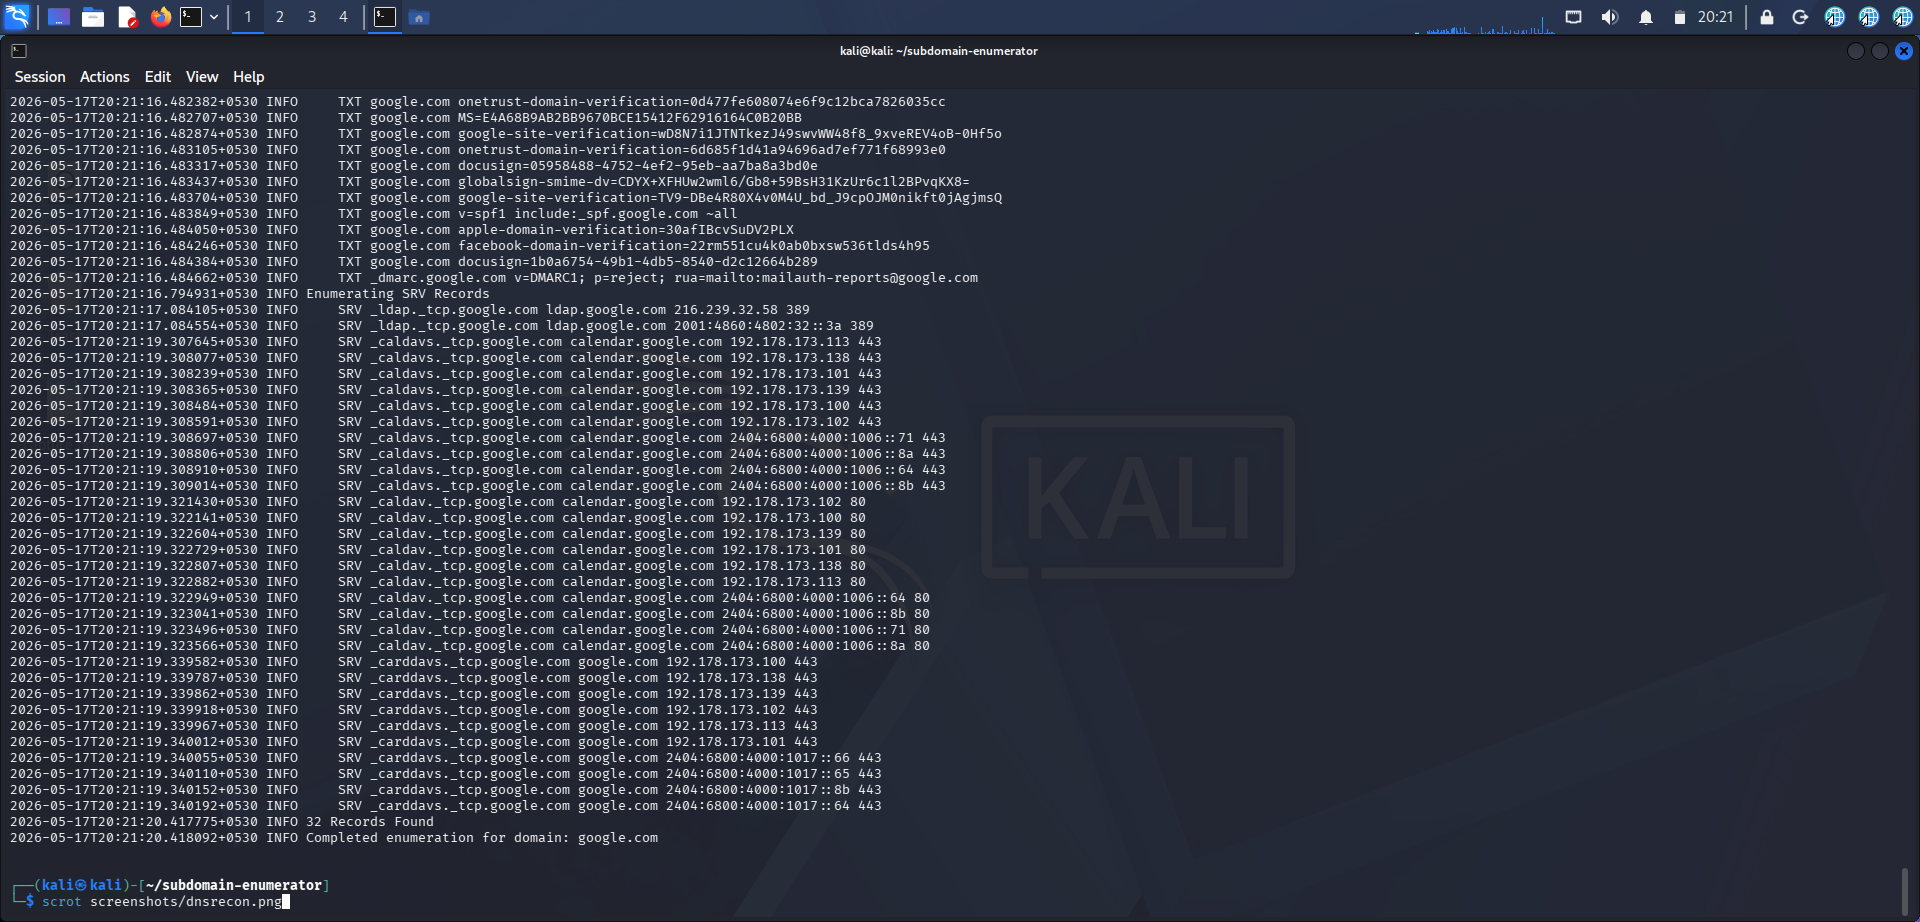Screen dimensions: 1920x922
Task: Click the '_dmarc.google.com' record name
Action: (438, 278)
